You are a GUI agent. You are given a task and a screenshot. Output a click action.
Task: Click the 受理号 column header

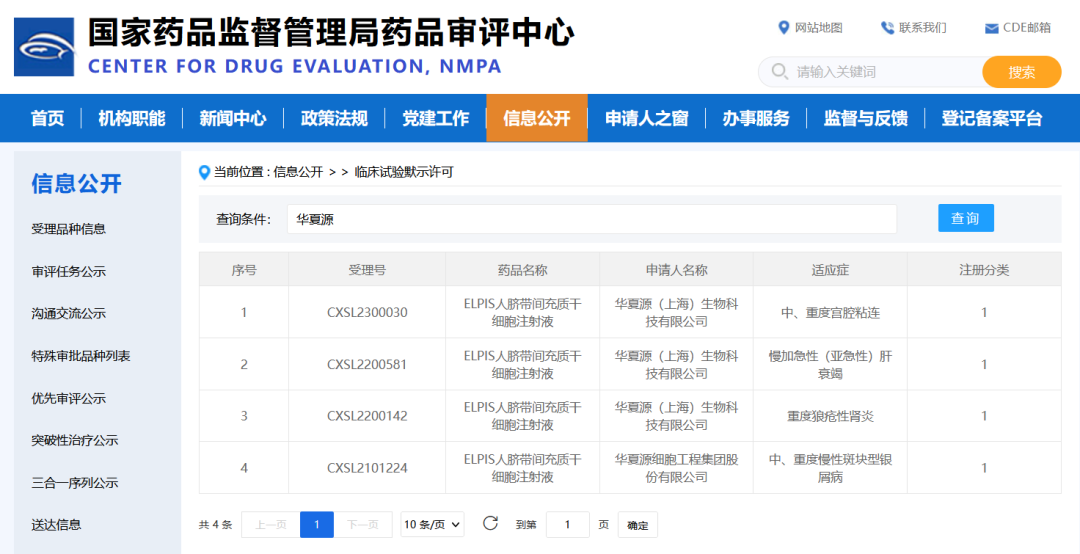point(367,269)
